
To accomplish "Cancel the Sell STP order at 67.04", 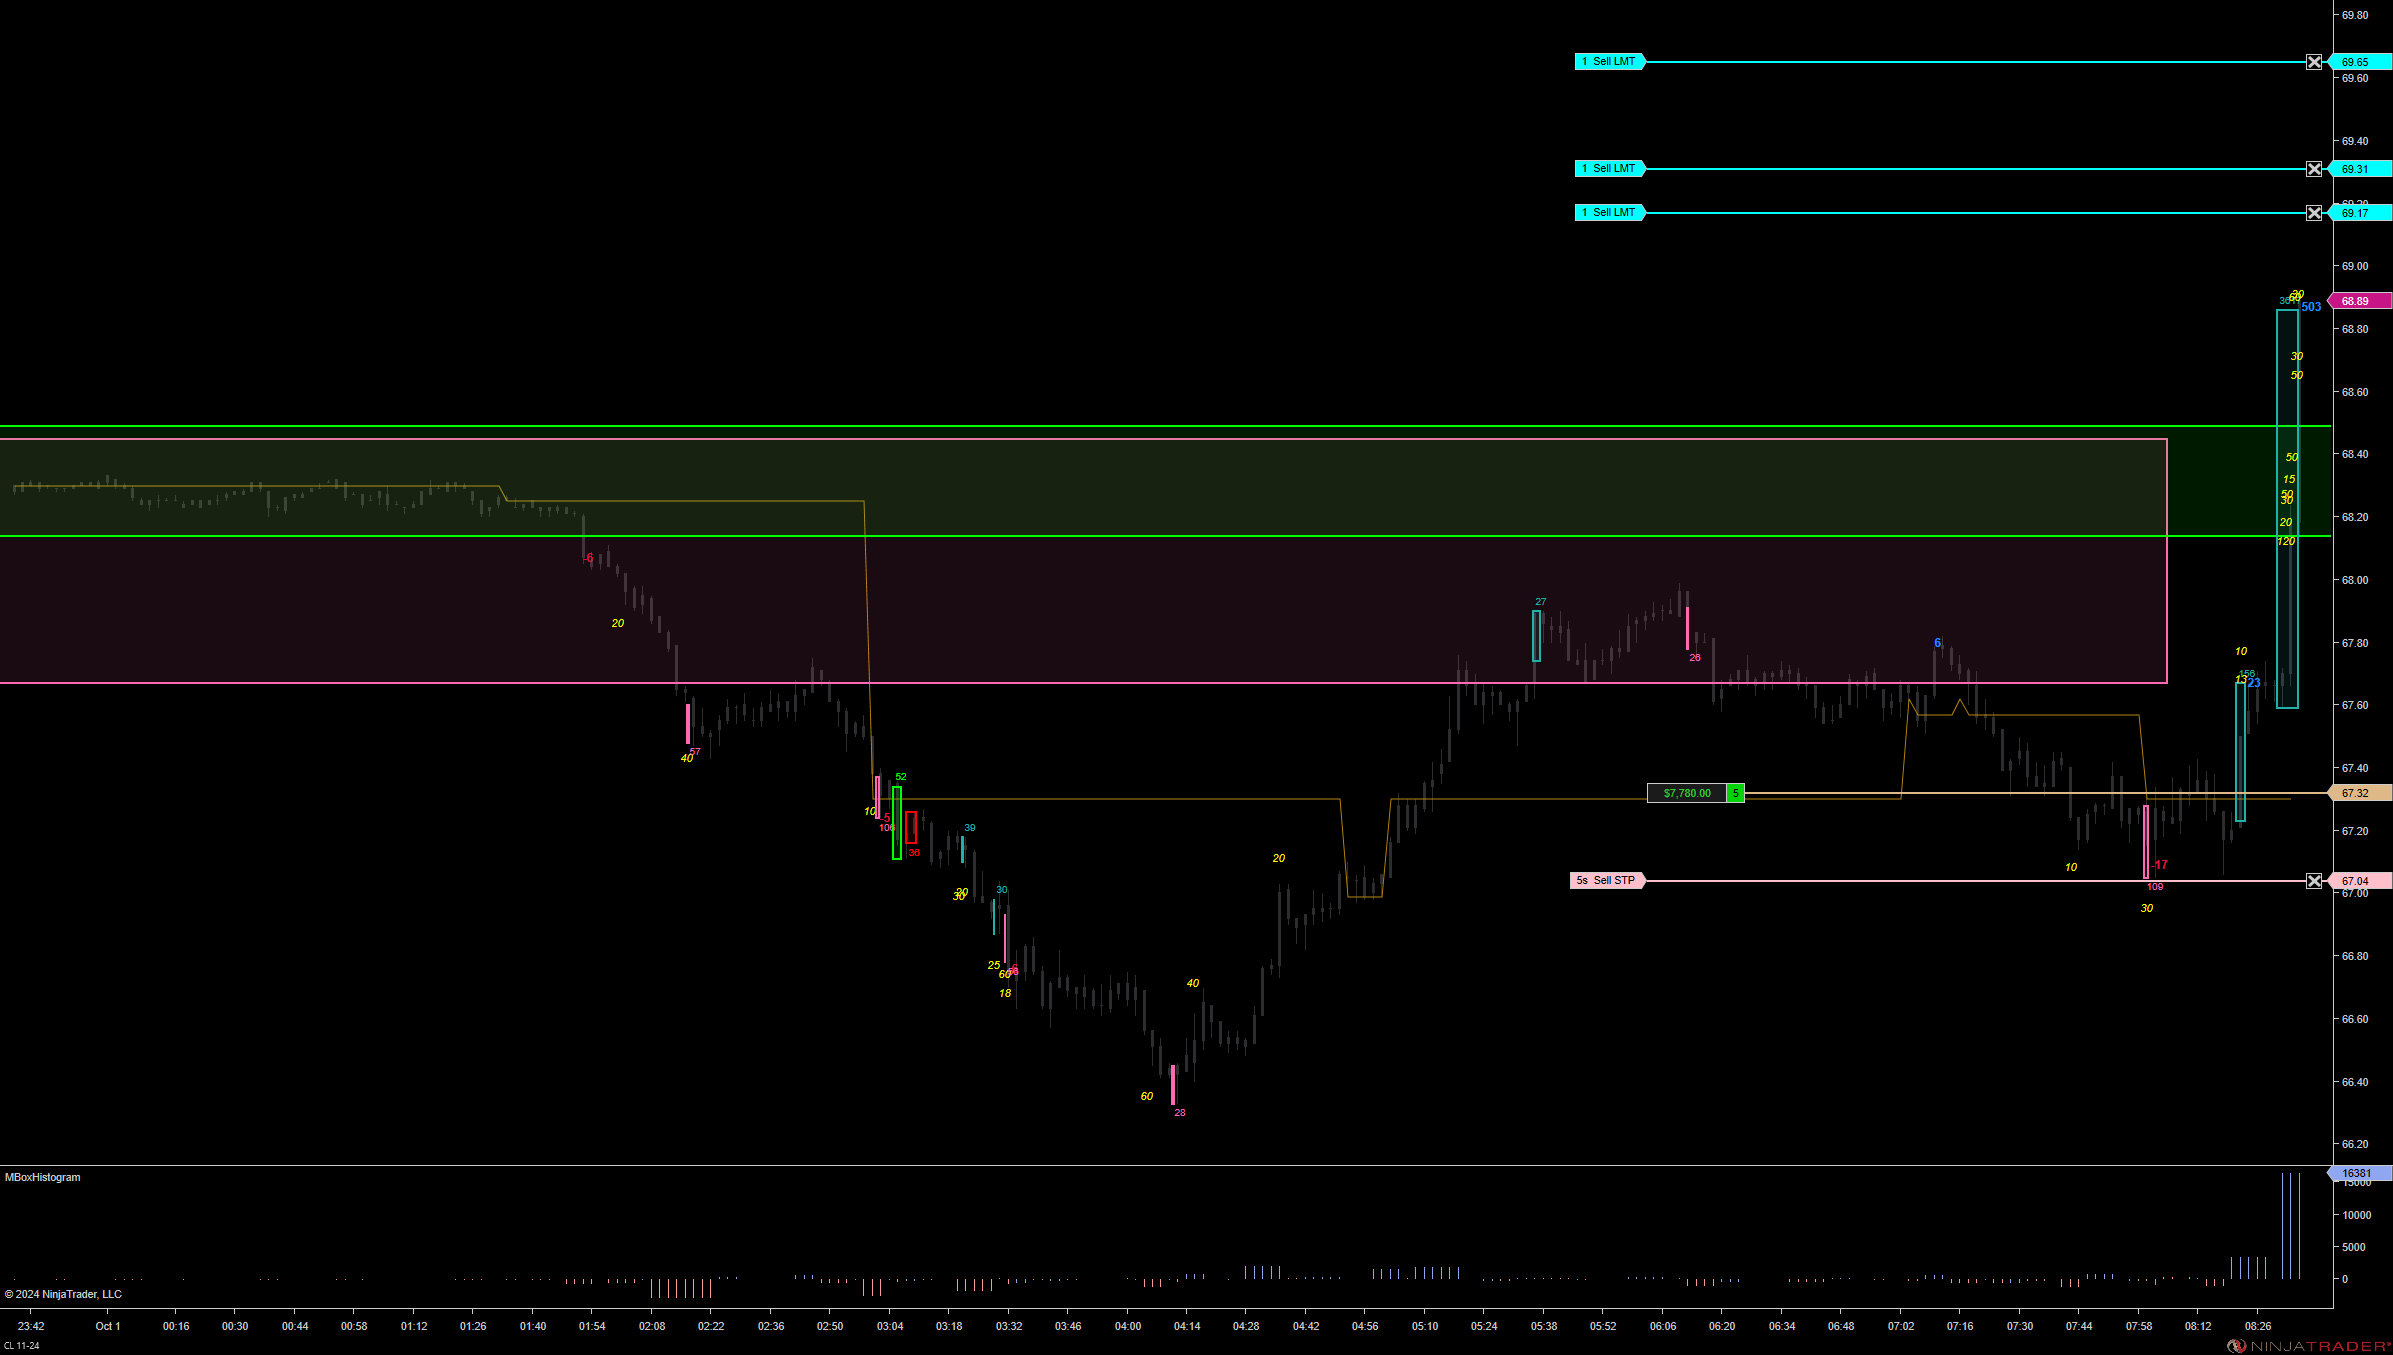I will (x=2314, y=881).
